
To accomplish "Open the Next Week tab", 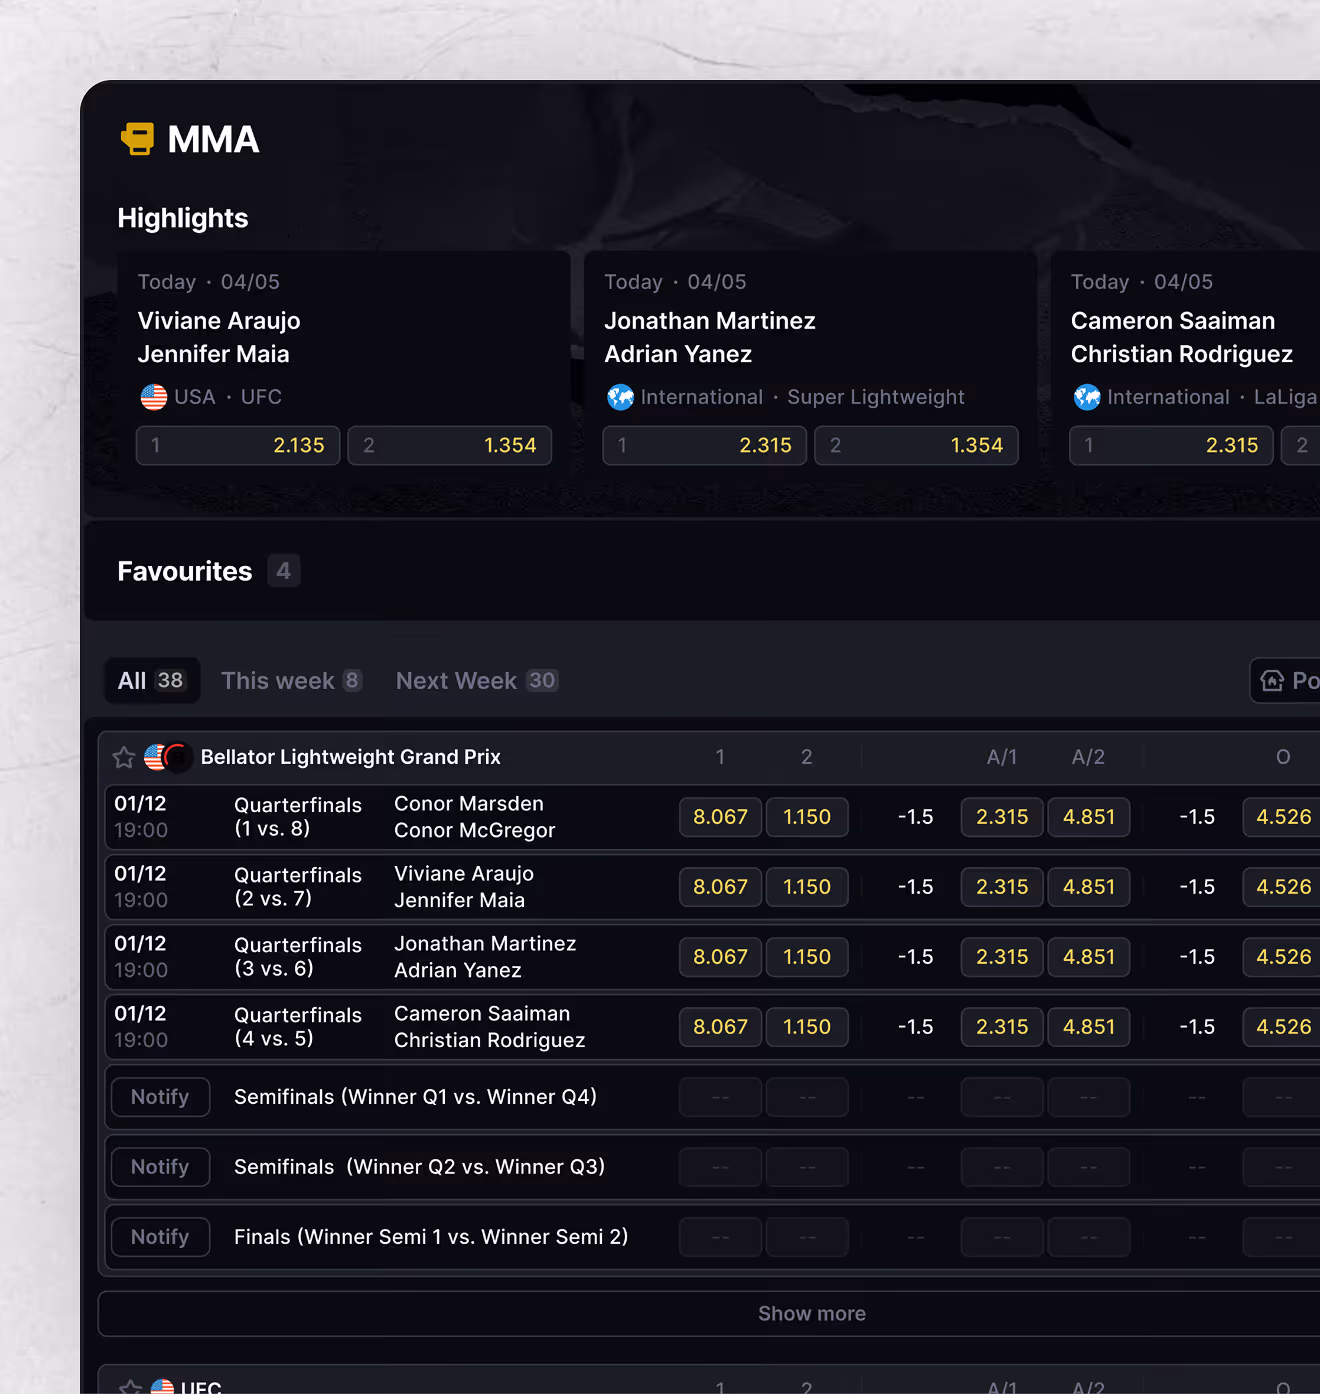I will [477, 681].
